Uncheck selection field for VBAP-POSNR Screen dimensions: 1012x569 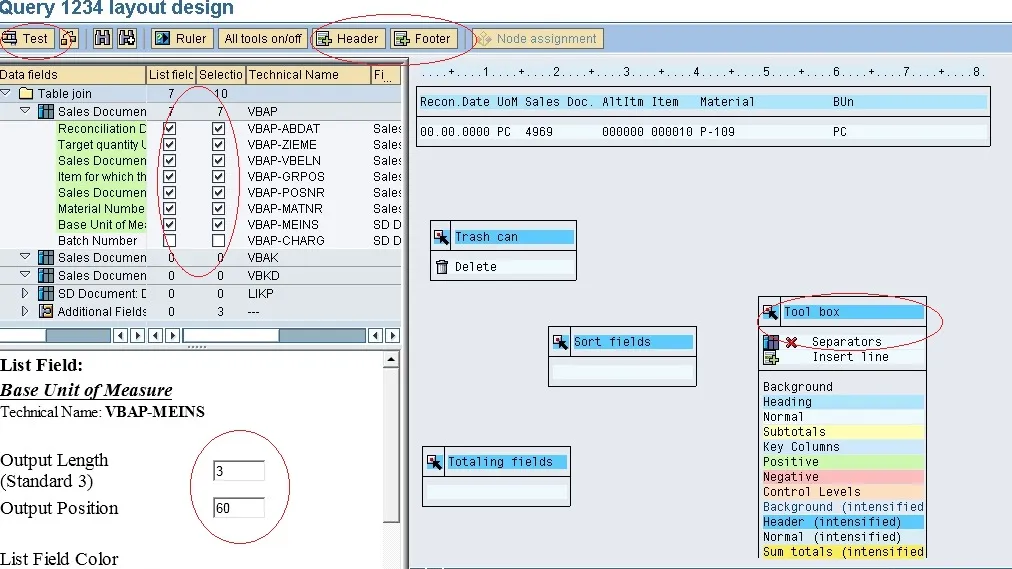point(219,192)
